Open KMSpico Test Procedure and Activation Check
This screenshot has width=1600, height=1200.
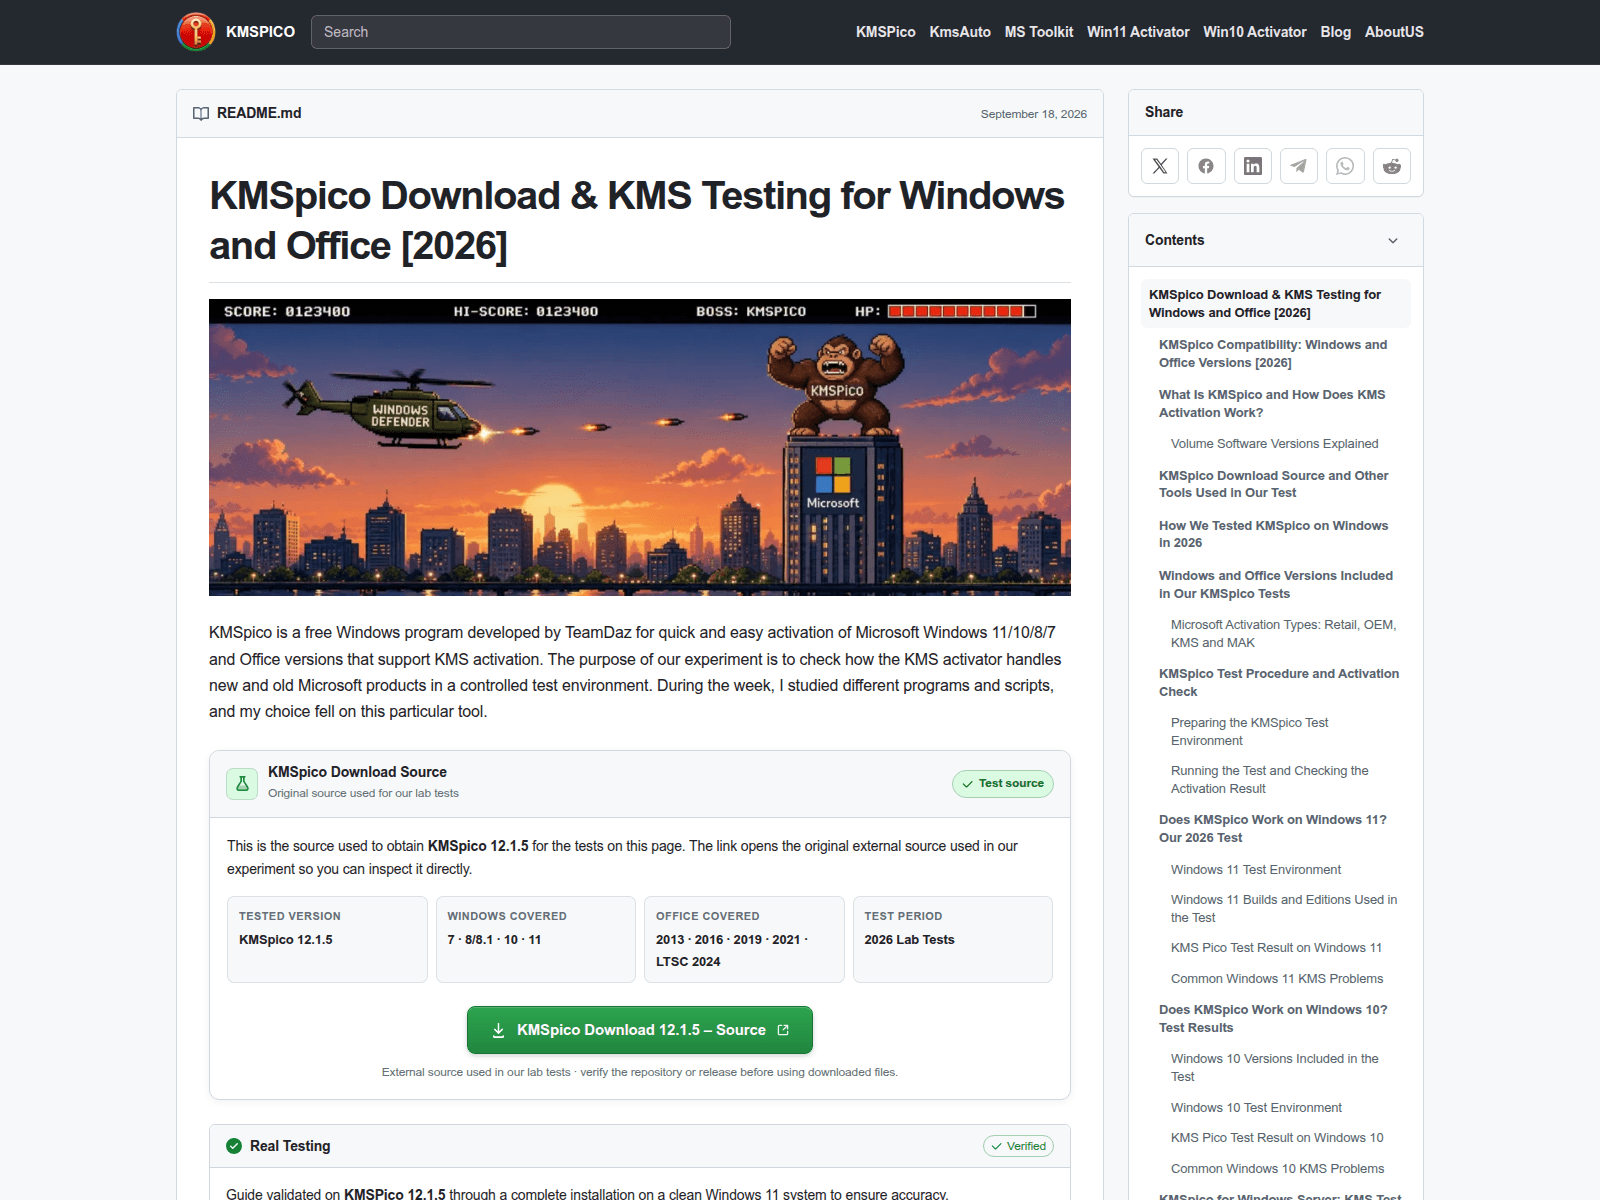[1279, 682]
